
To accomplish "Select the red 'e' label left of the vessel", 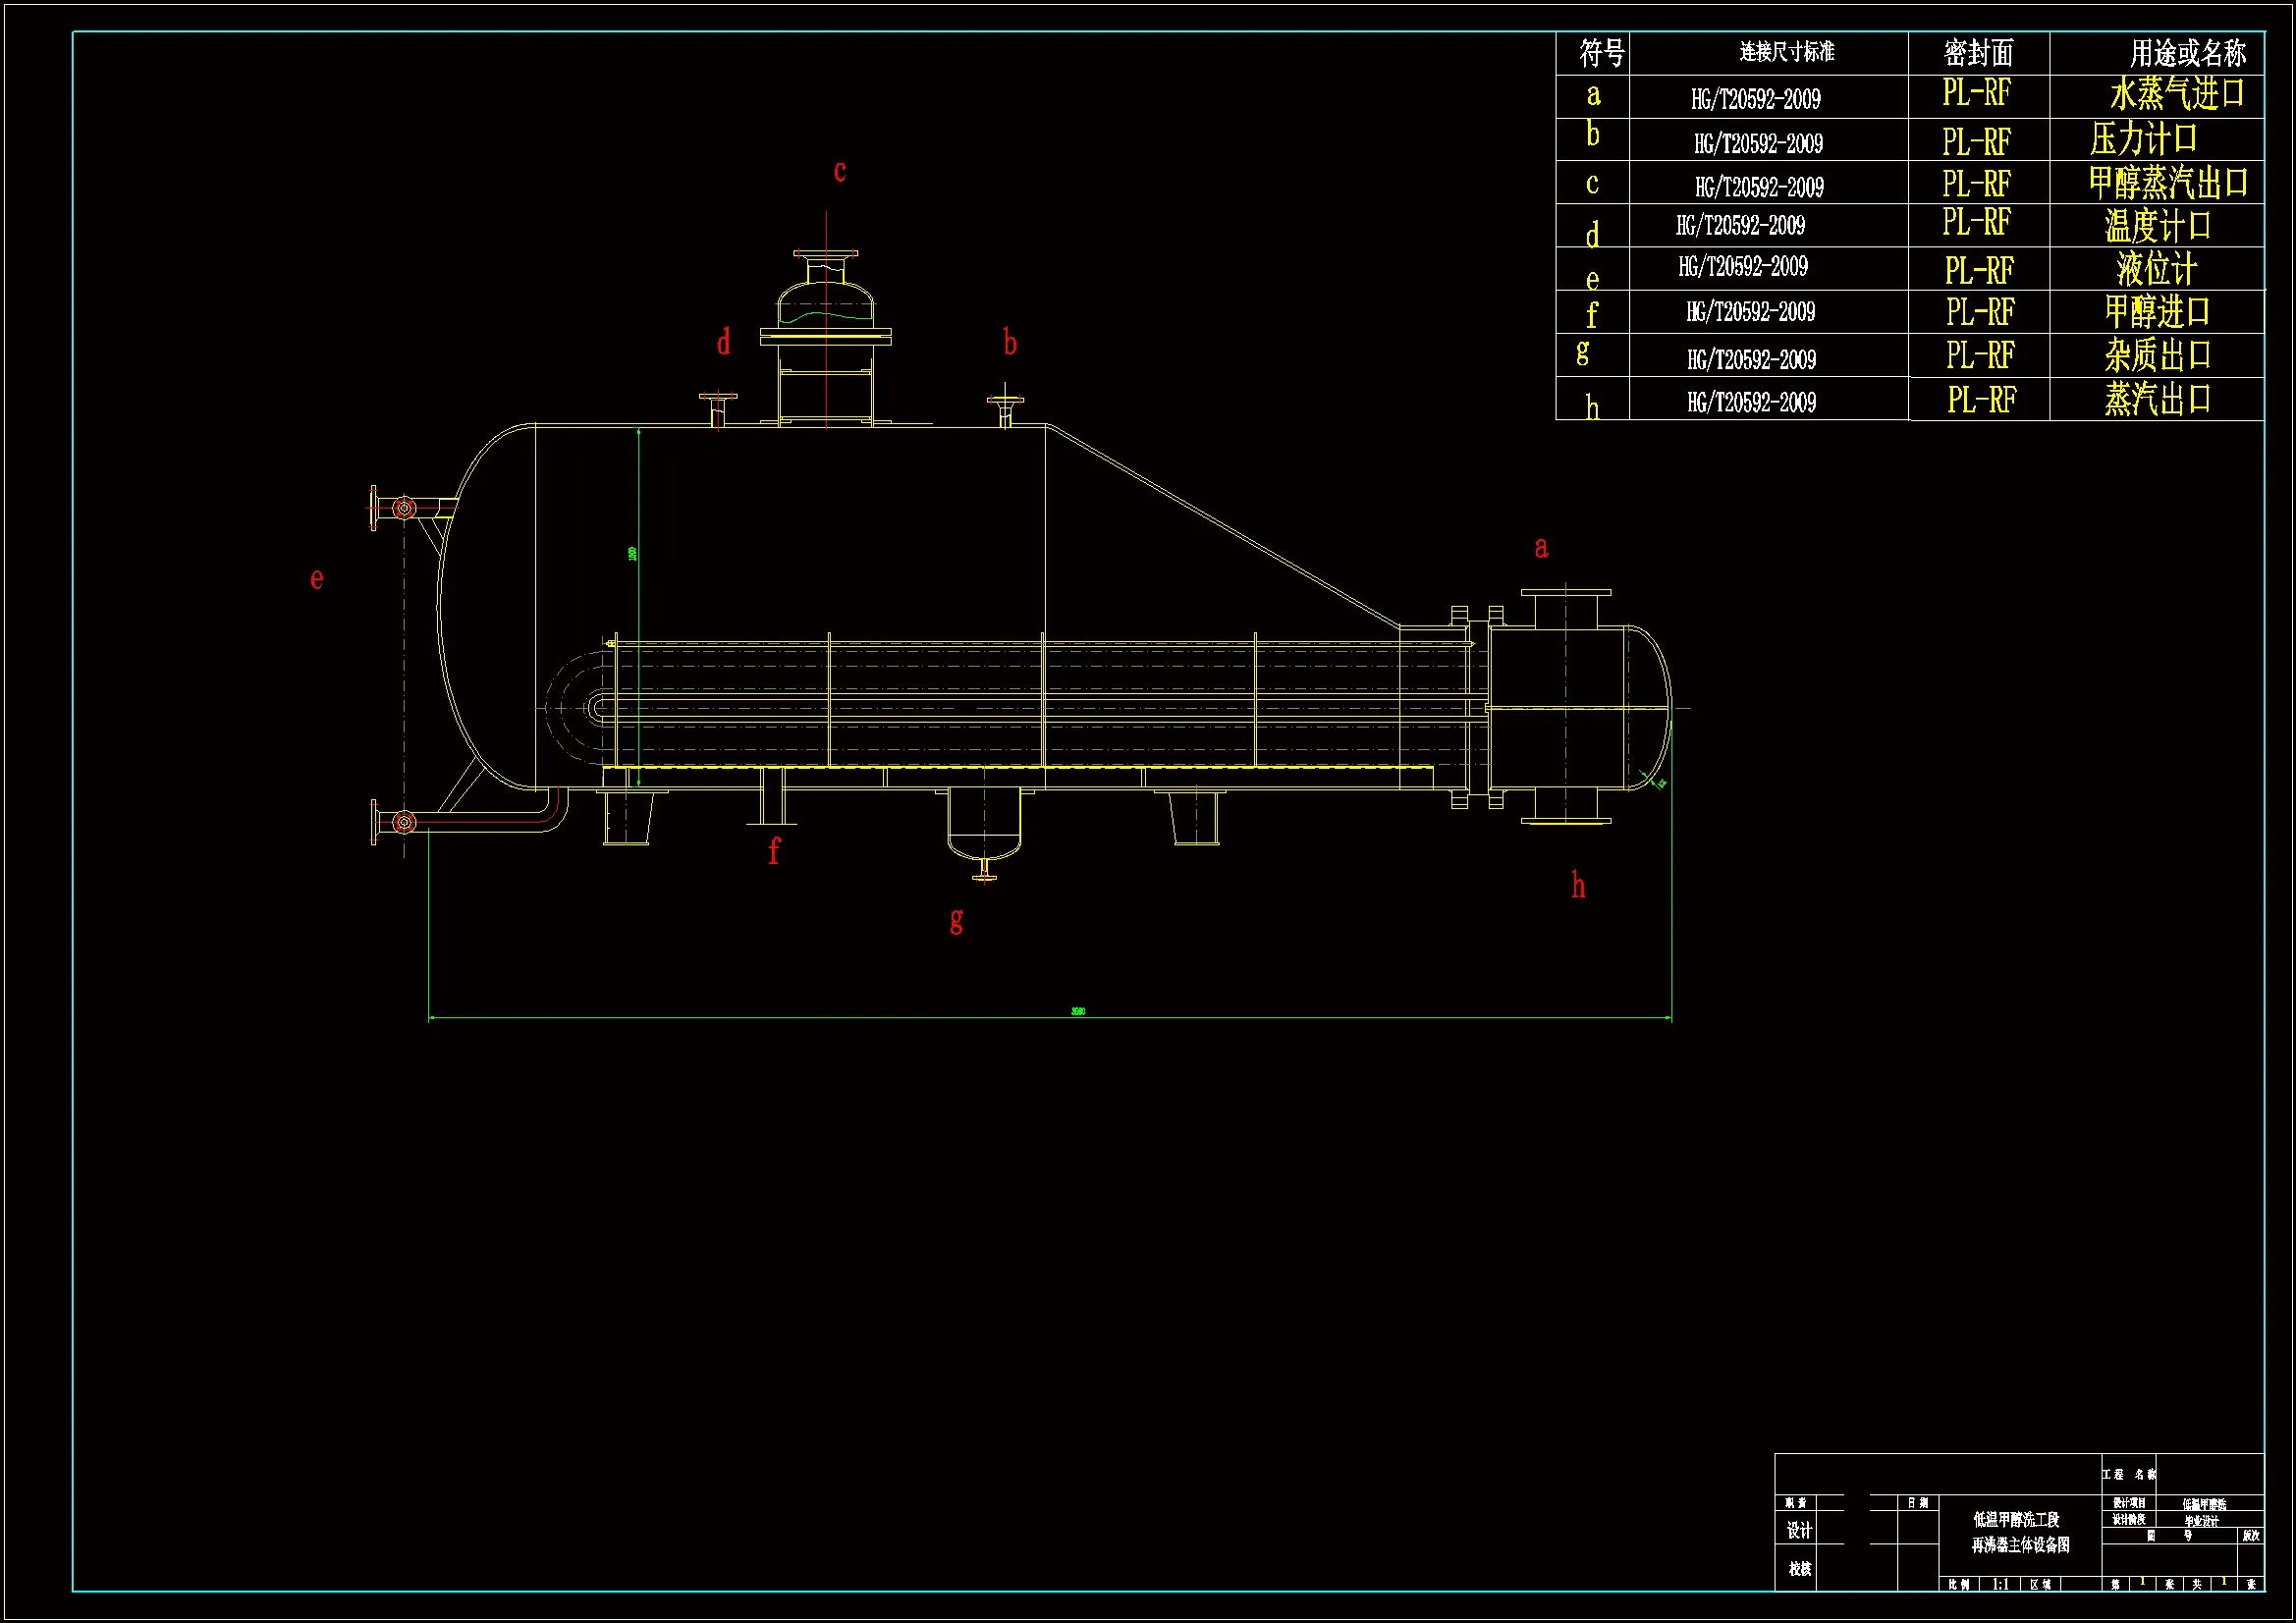I will [317, 578].
